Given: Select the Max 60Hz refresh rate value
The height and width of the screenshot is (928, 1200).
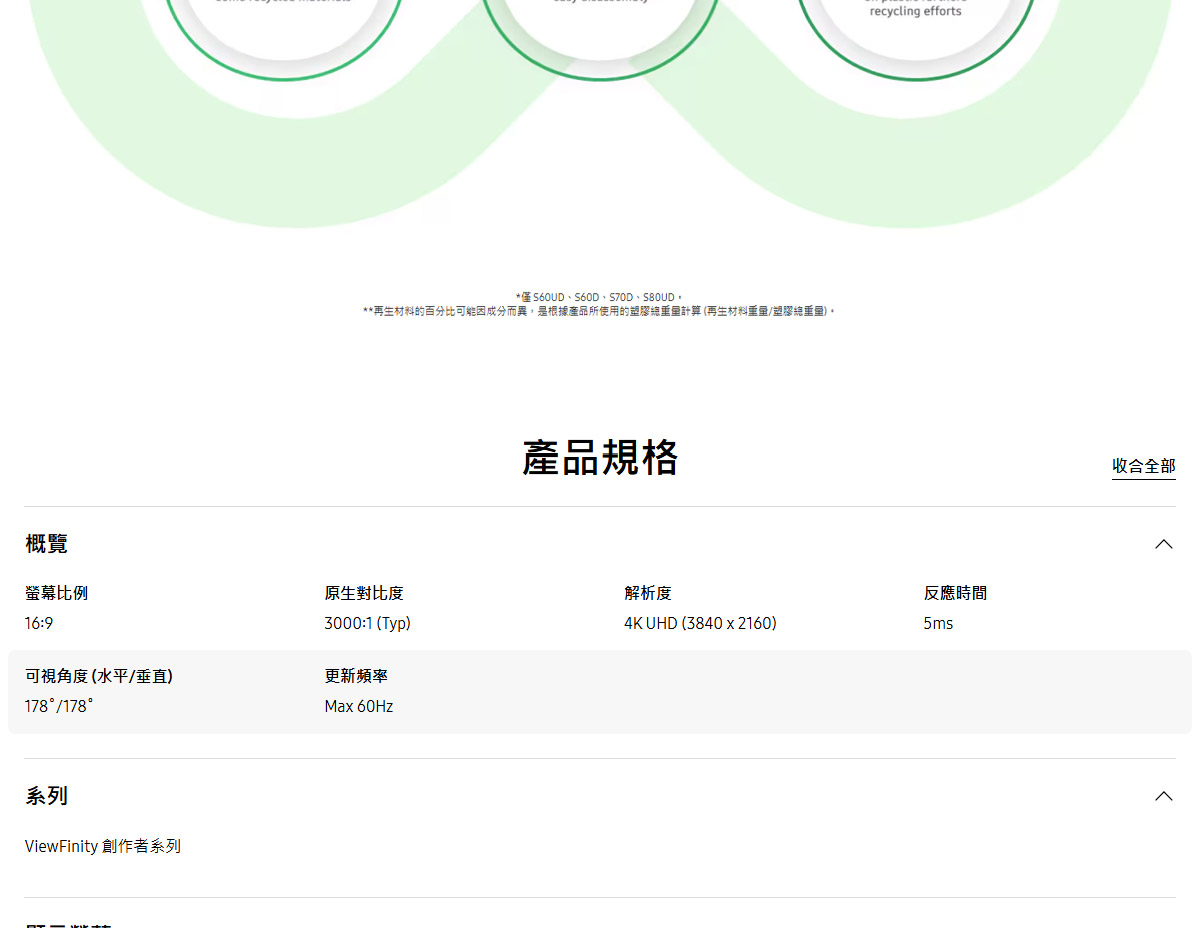Looking at the screenshot, I should (359, 706).
